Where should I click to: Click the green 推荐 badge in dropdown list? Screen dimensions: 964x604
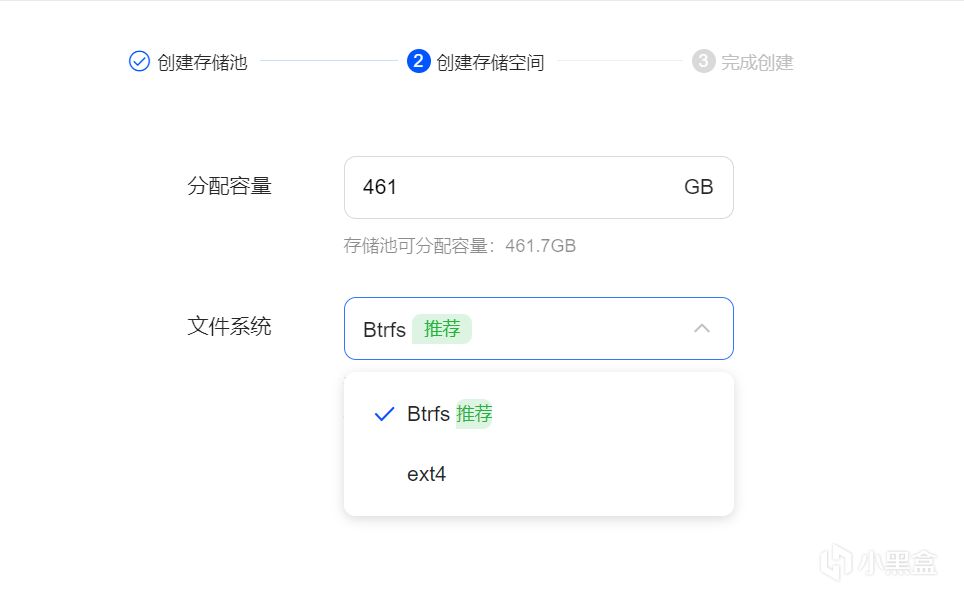tap(474, 414)
